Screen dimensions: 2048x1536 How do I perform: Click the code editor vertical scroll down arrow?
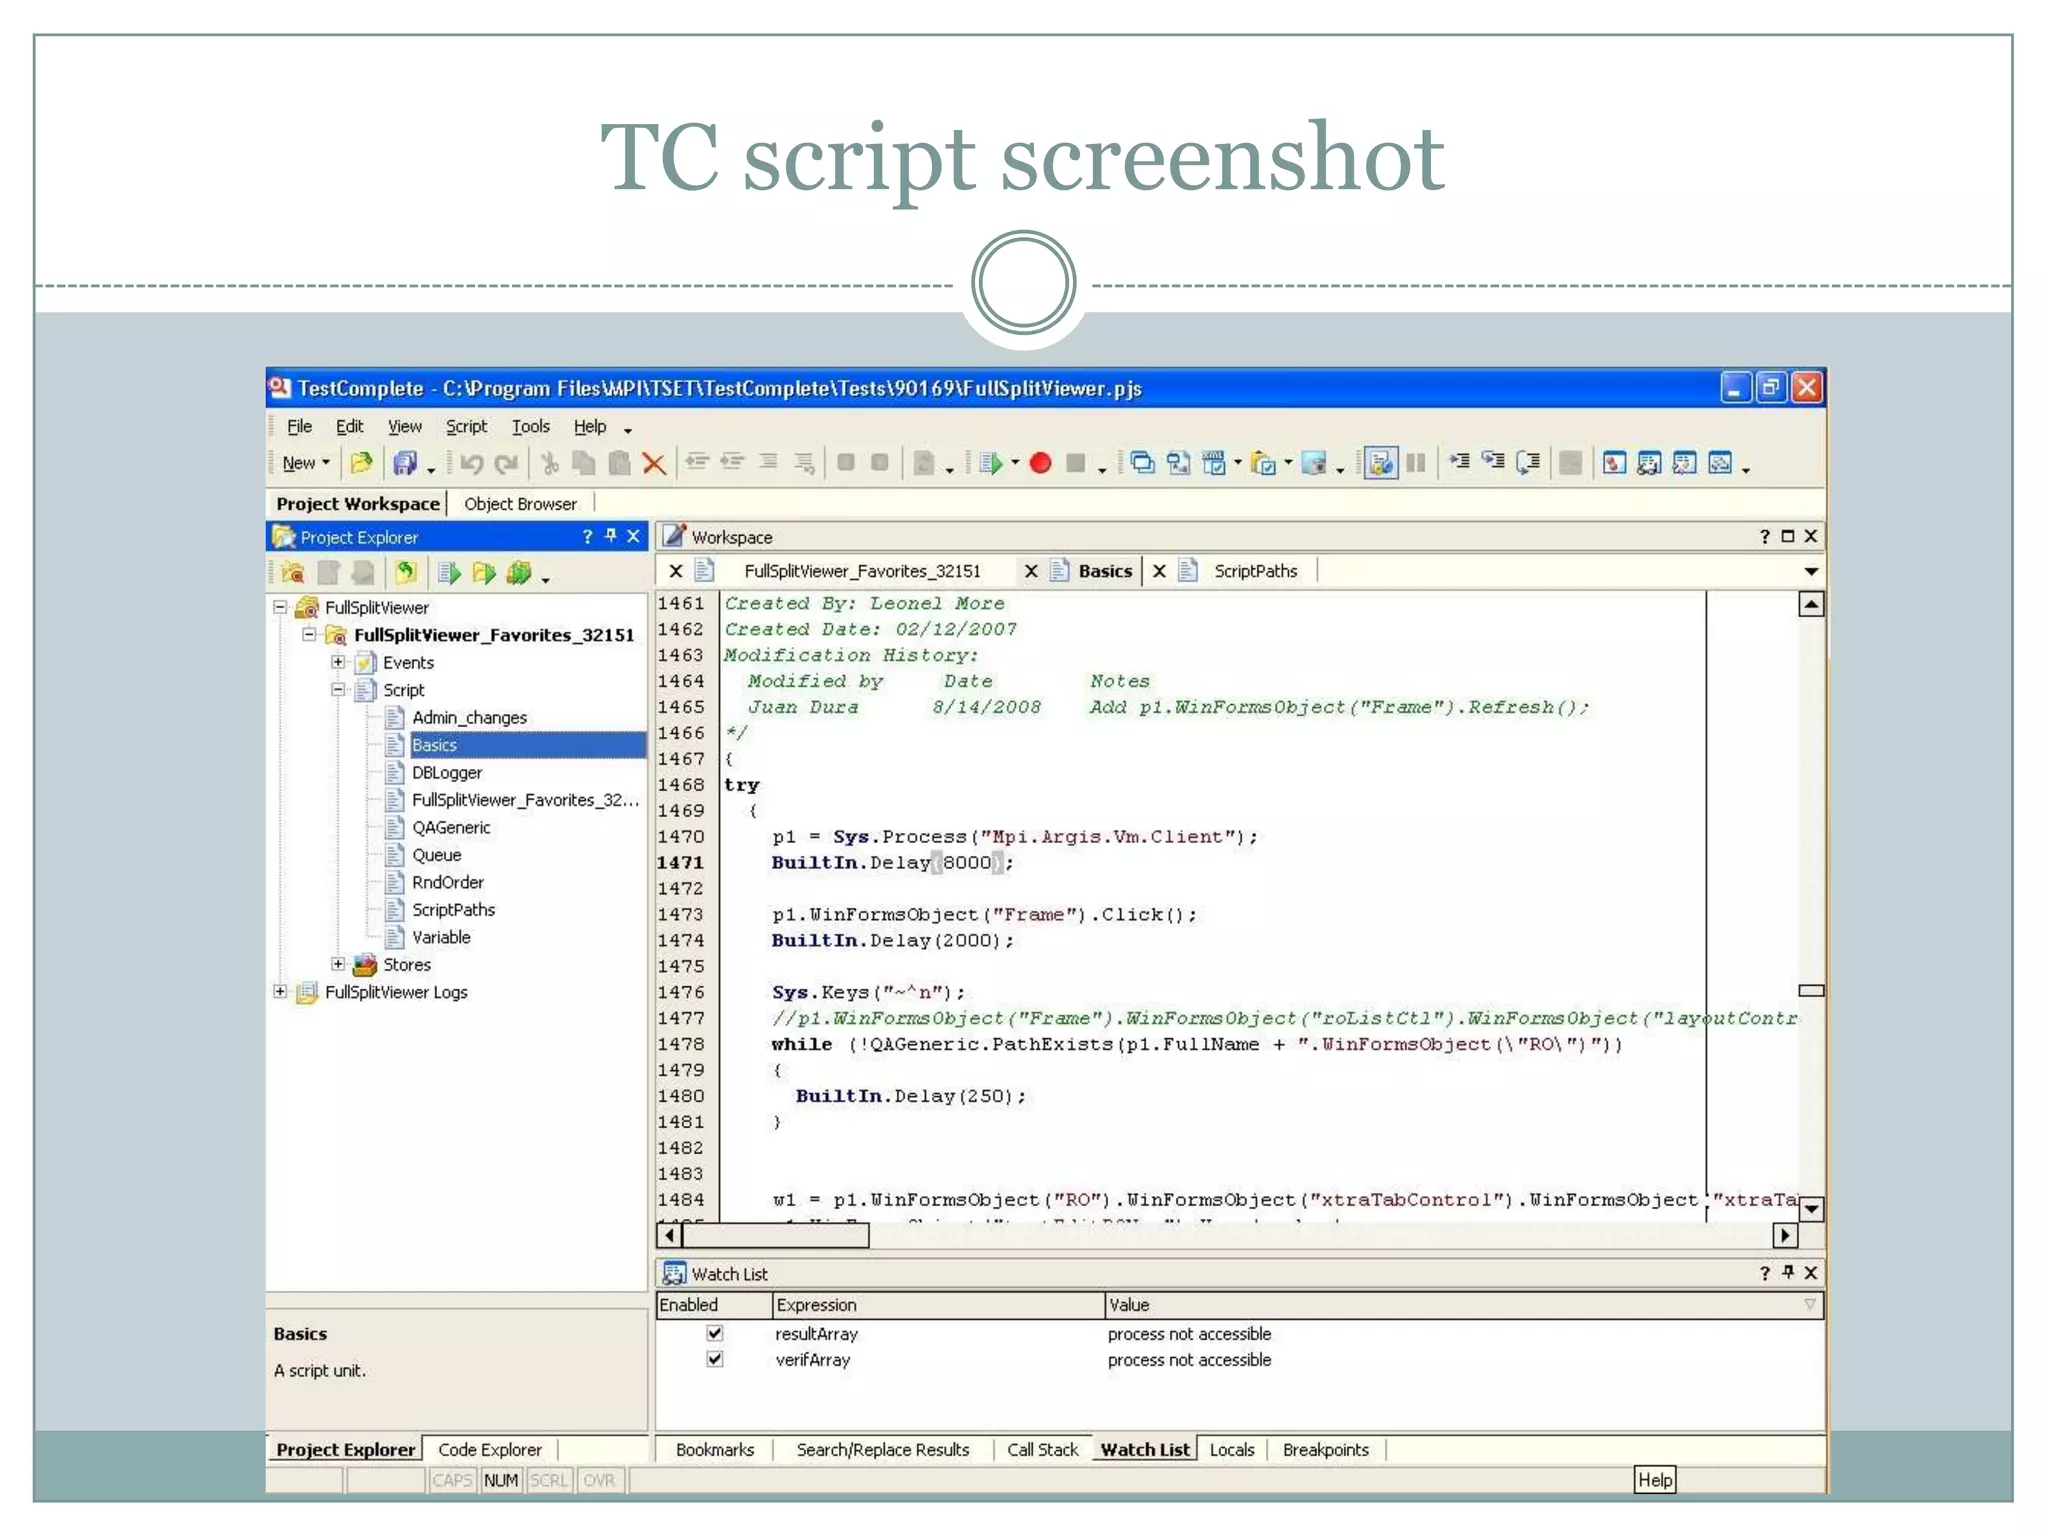1811,1209
